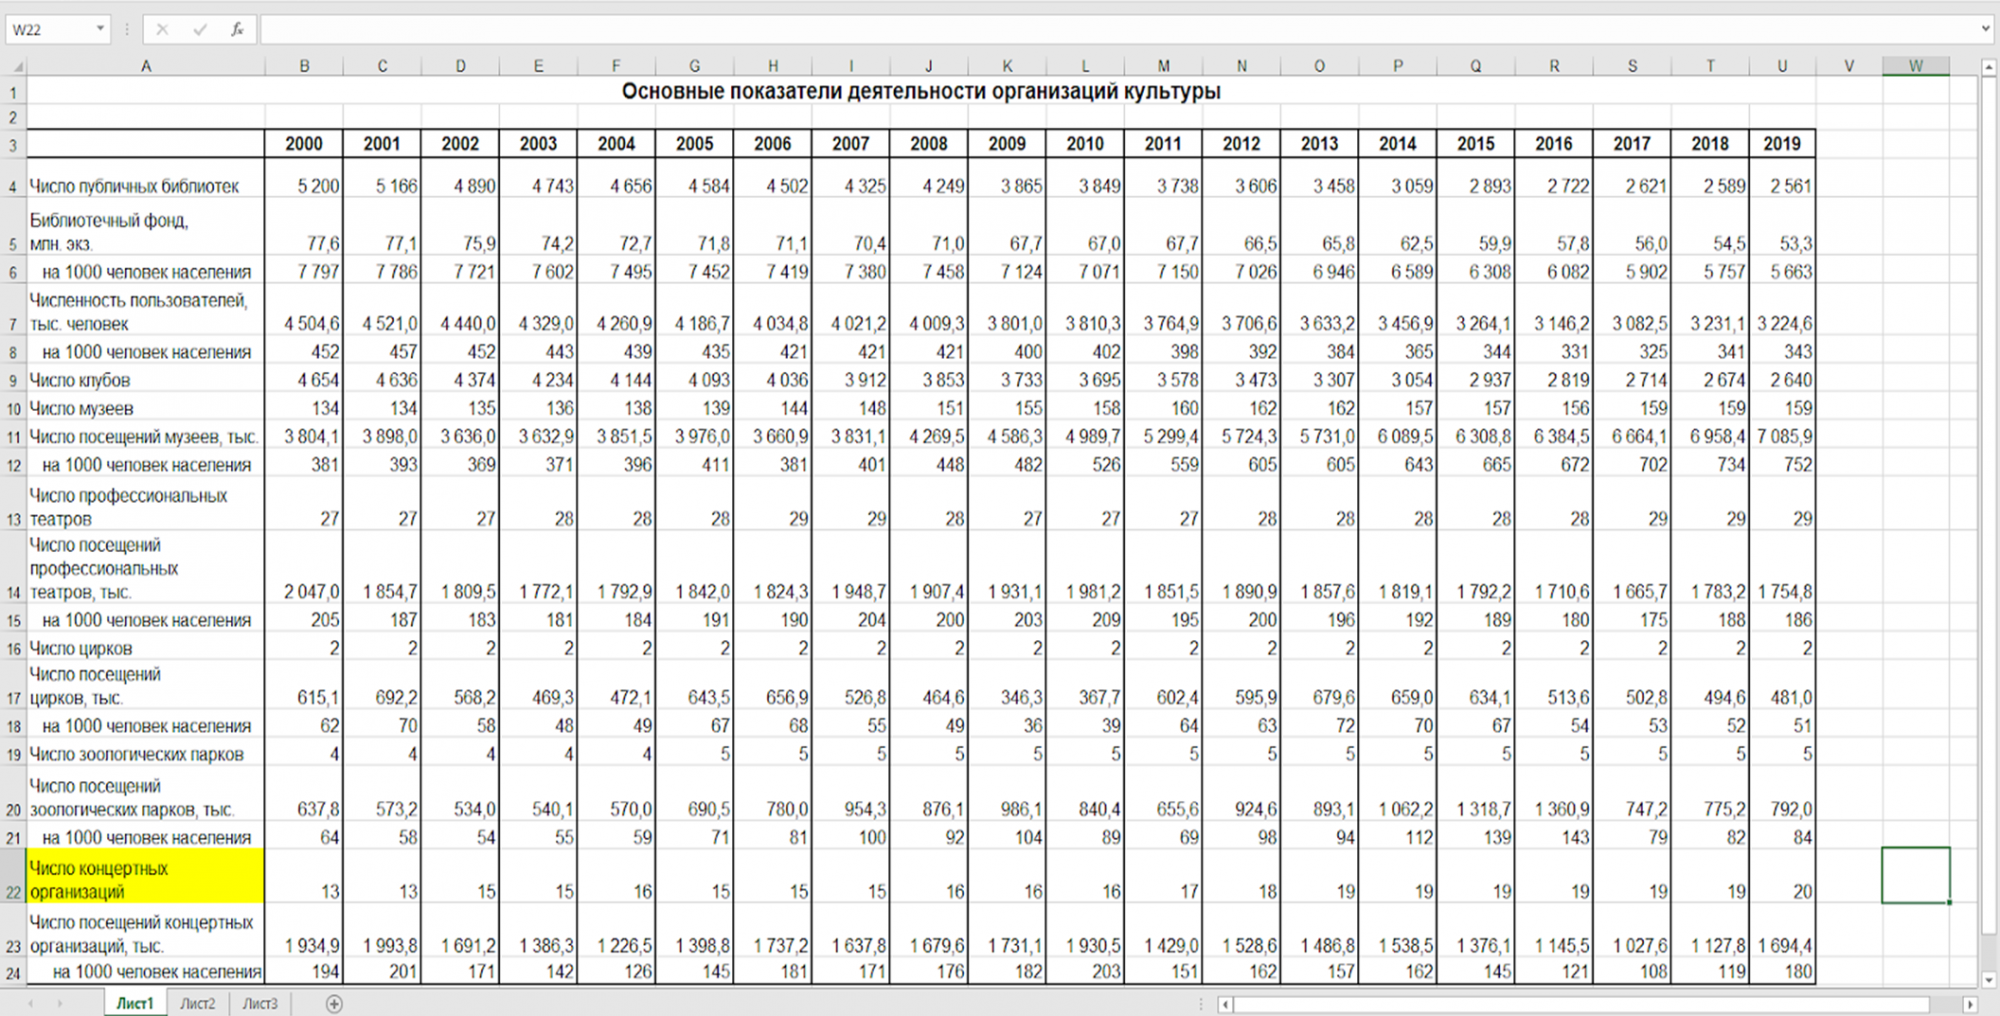Switch to sheet tab Лист2
The image size is (2000, 1016).
click(x=197, y=1003)
